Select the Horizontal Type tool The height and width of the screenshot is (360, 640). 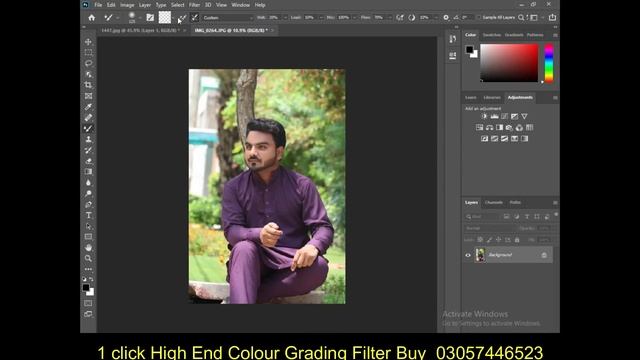pyautogui.click(x=88, y=215)
